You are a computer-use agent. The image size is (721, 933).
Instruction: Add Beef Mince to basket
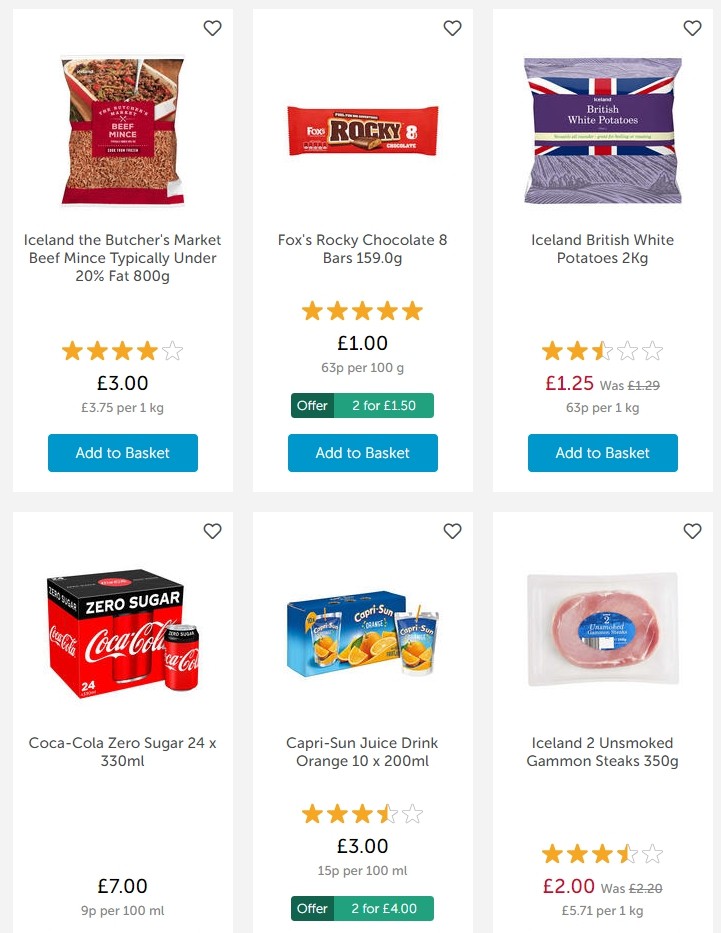tap(122, 452)
